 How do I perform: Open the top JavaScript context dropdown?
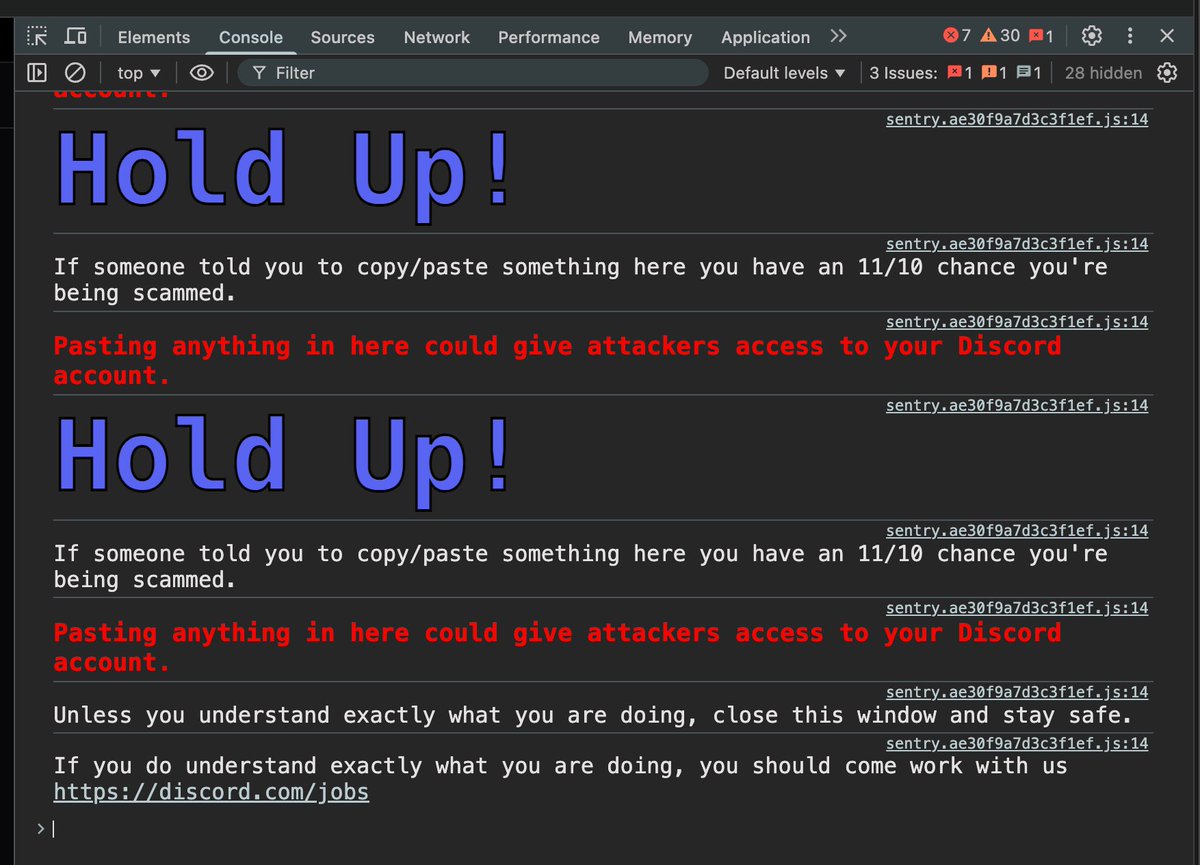pyautogui.click(x=139, y=73)
